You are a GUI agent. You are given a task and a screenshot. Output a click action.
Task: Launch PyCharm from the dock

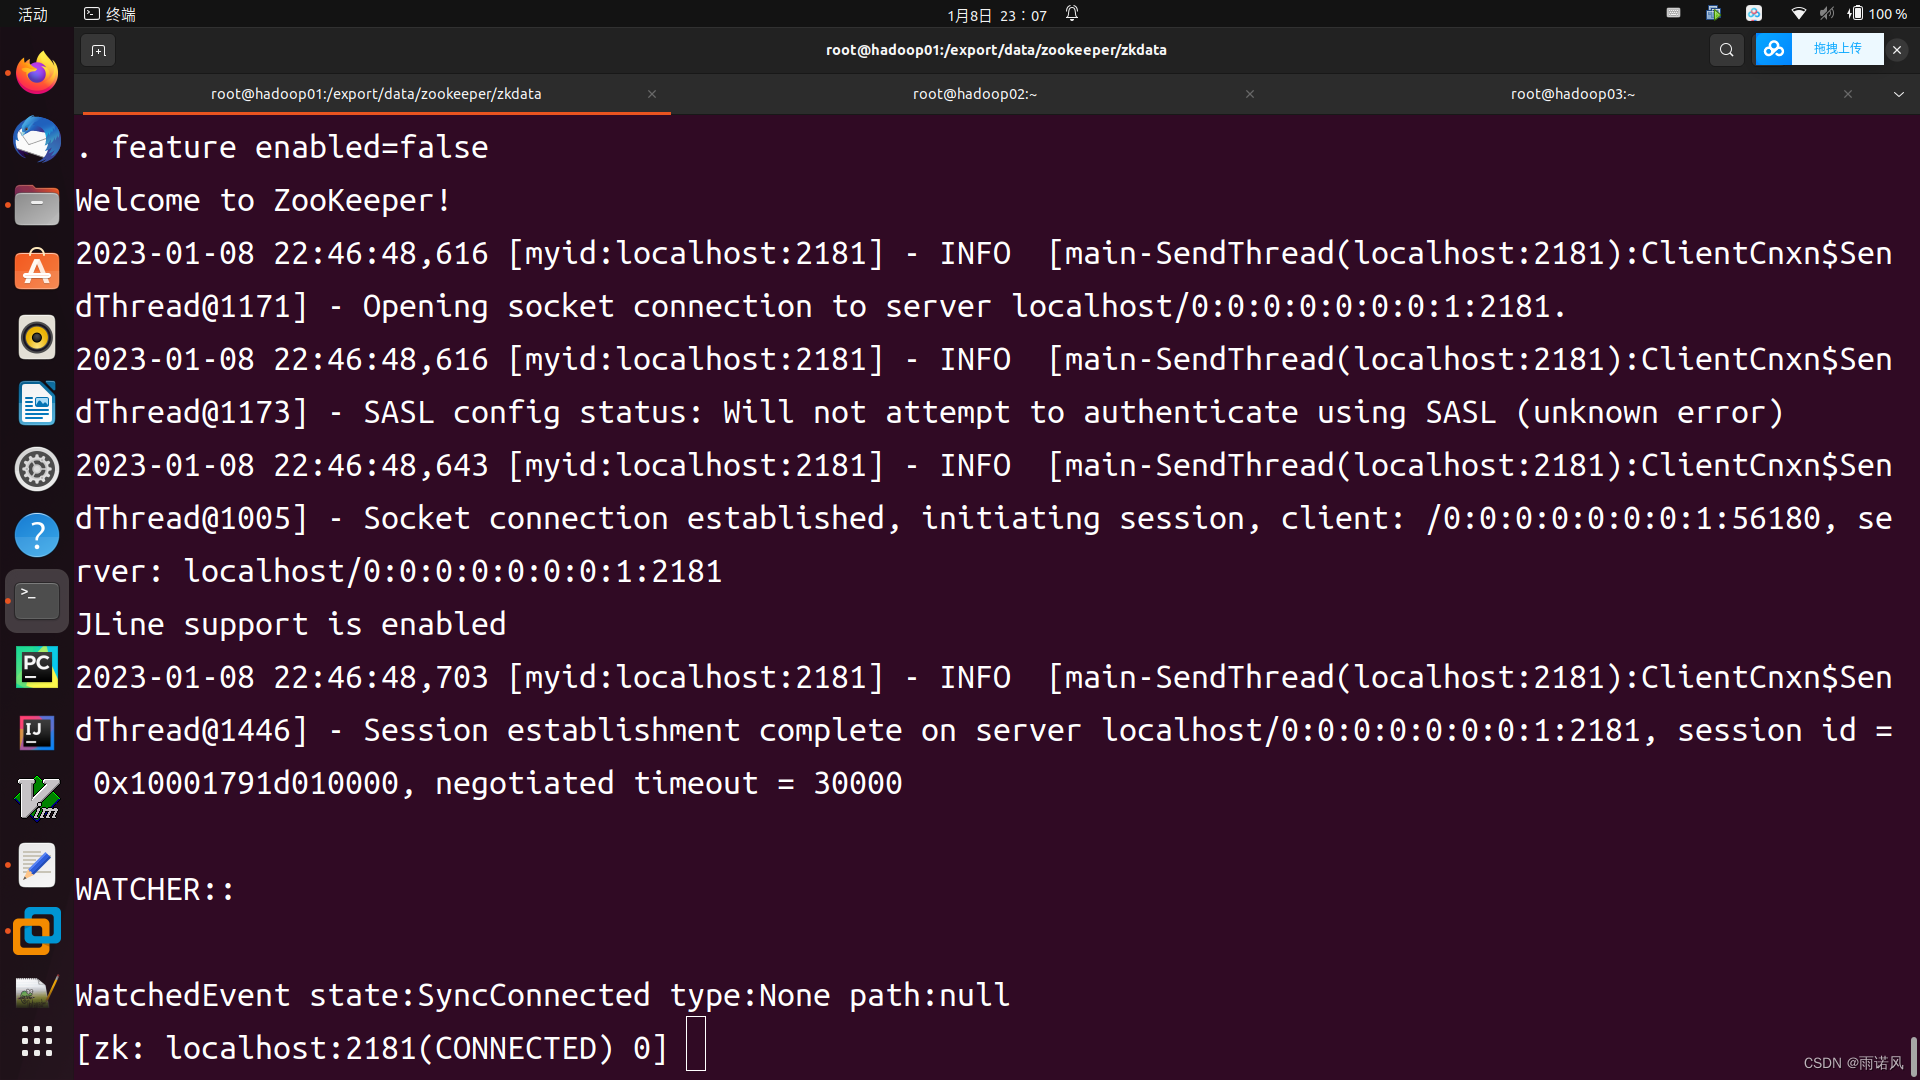[37, 667]
